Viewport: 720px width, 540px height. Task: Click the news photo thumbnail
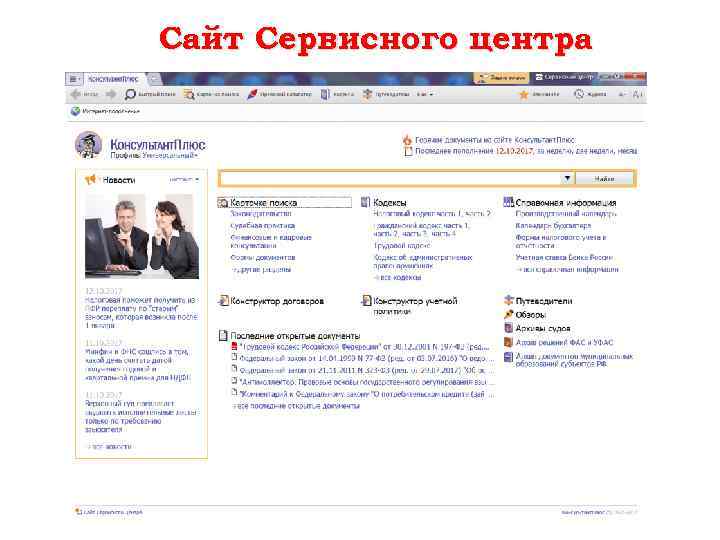[142, 236]
